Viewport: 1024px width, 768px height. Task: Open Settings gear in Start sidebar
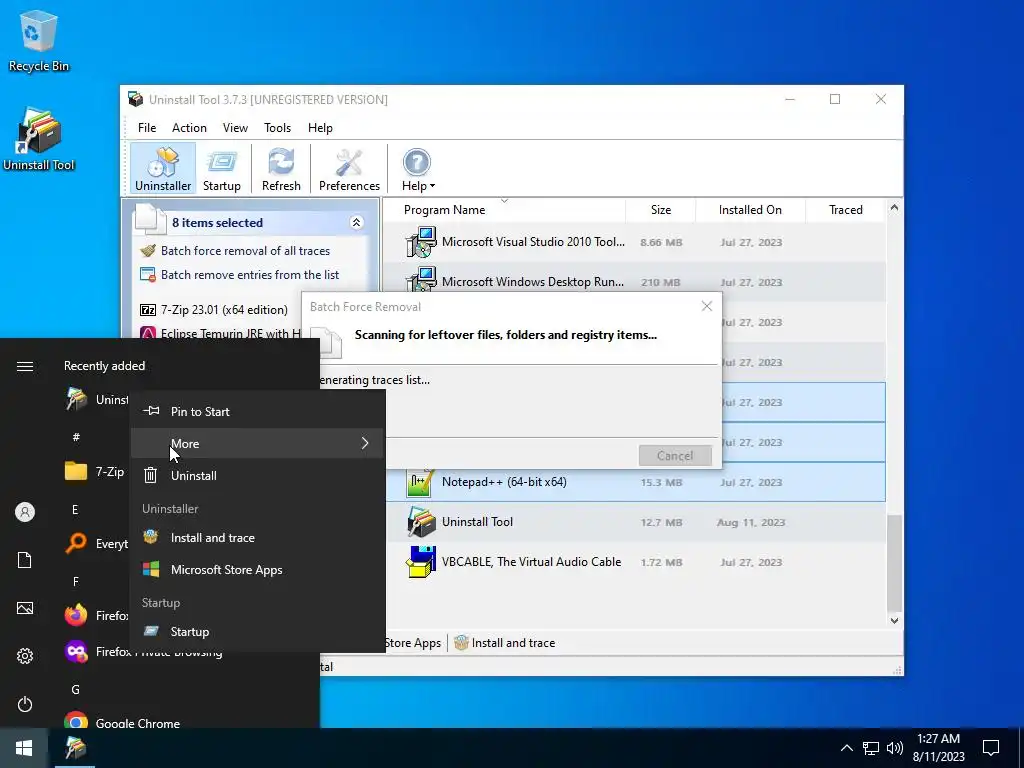click(25, 656)
